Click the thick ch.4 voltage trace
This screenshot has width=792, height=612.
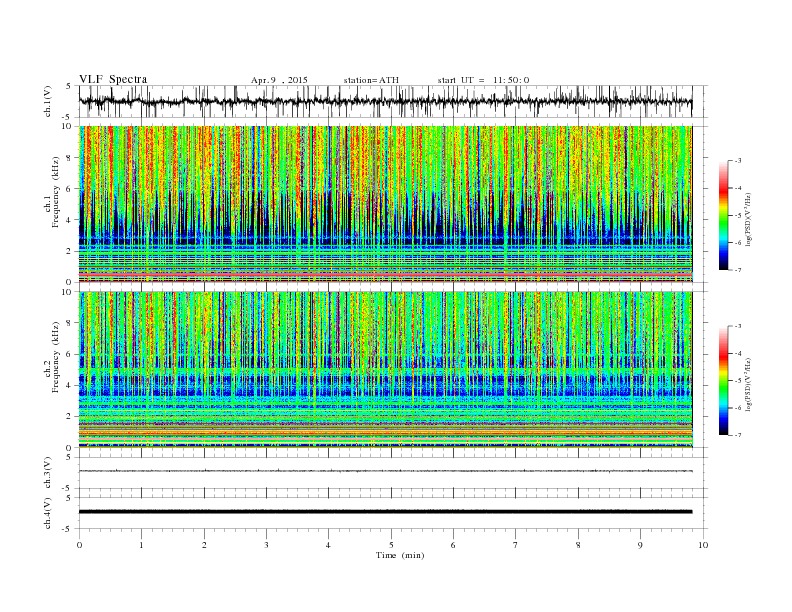pyautogui.click(x=385, y=512)
